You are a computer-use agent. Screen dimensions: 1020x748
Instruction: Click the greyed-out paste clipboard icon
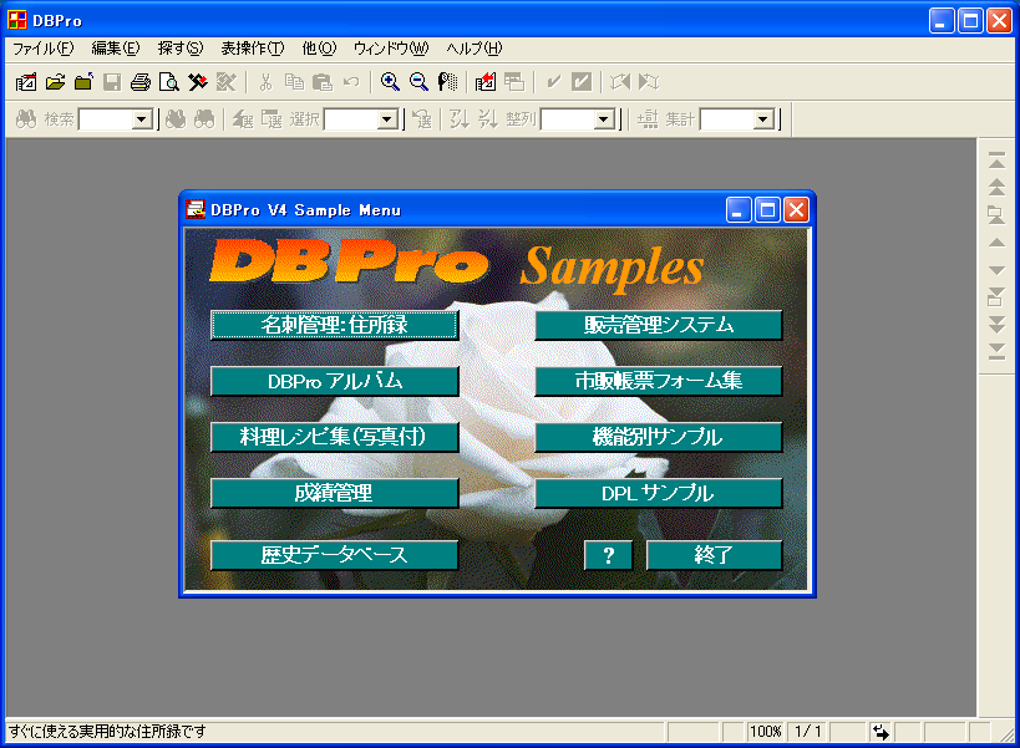tap(323, 82)
